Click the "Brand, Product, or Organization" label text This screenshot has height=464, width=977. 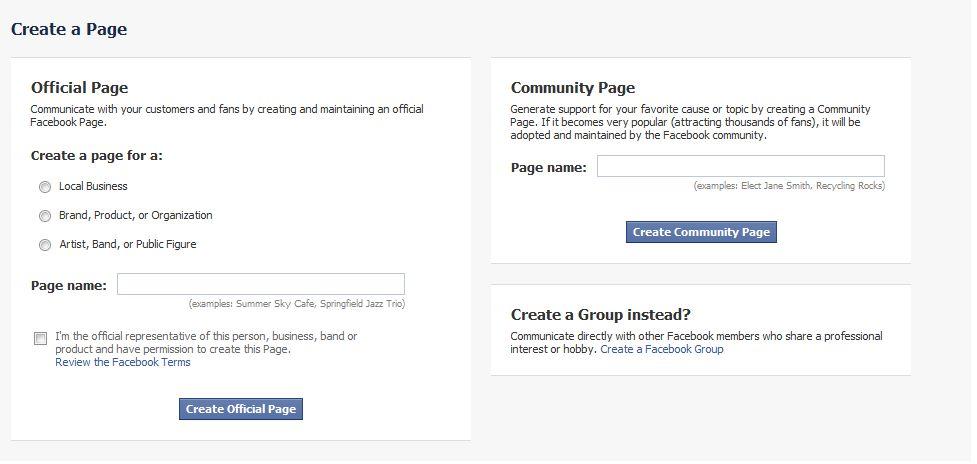pyautogui.click(x=135, y=216)
